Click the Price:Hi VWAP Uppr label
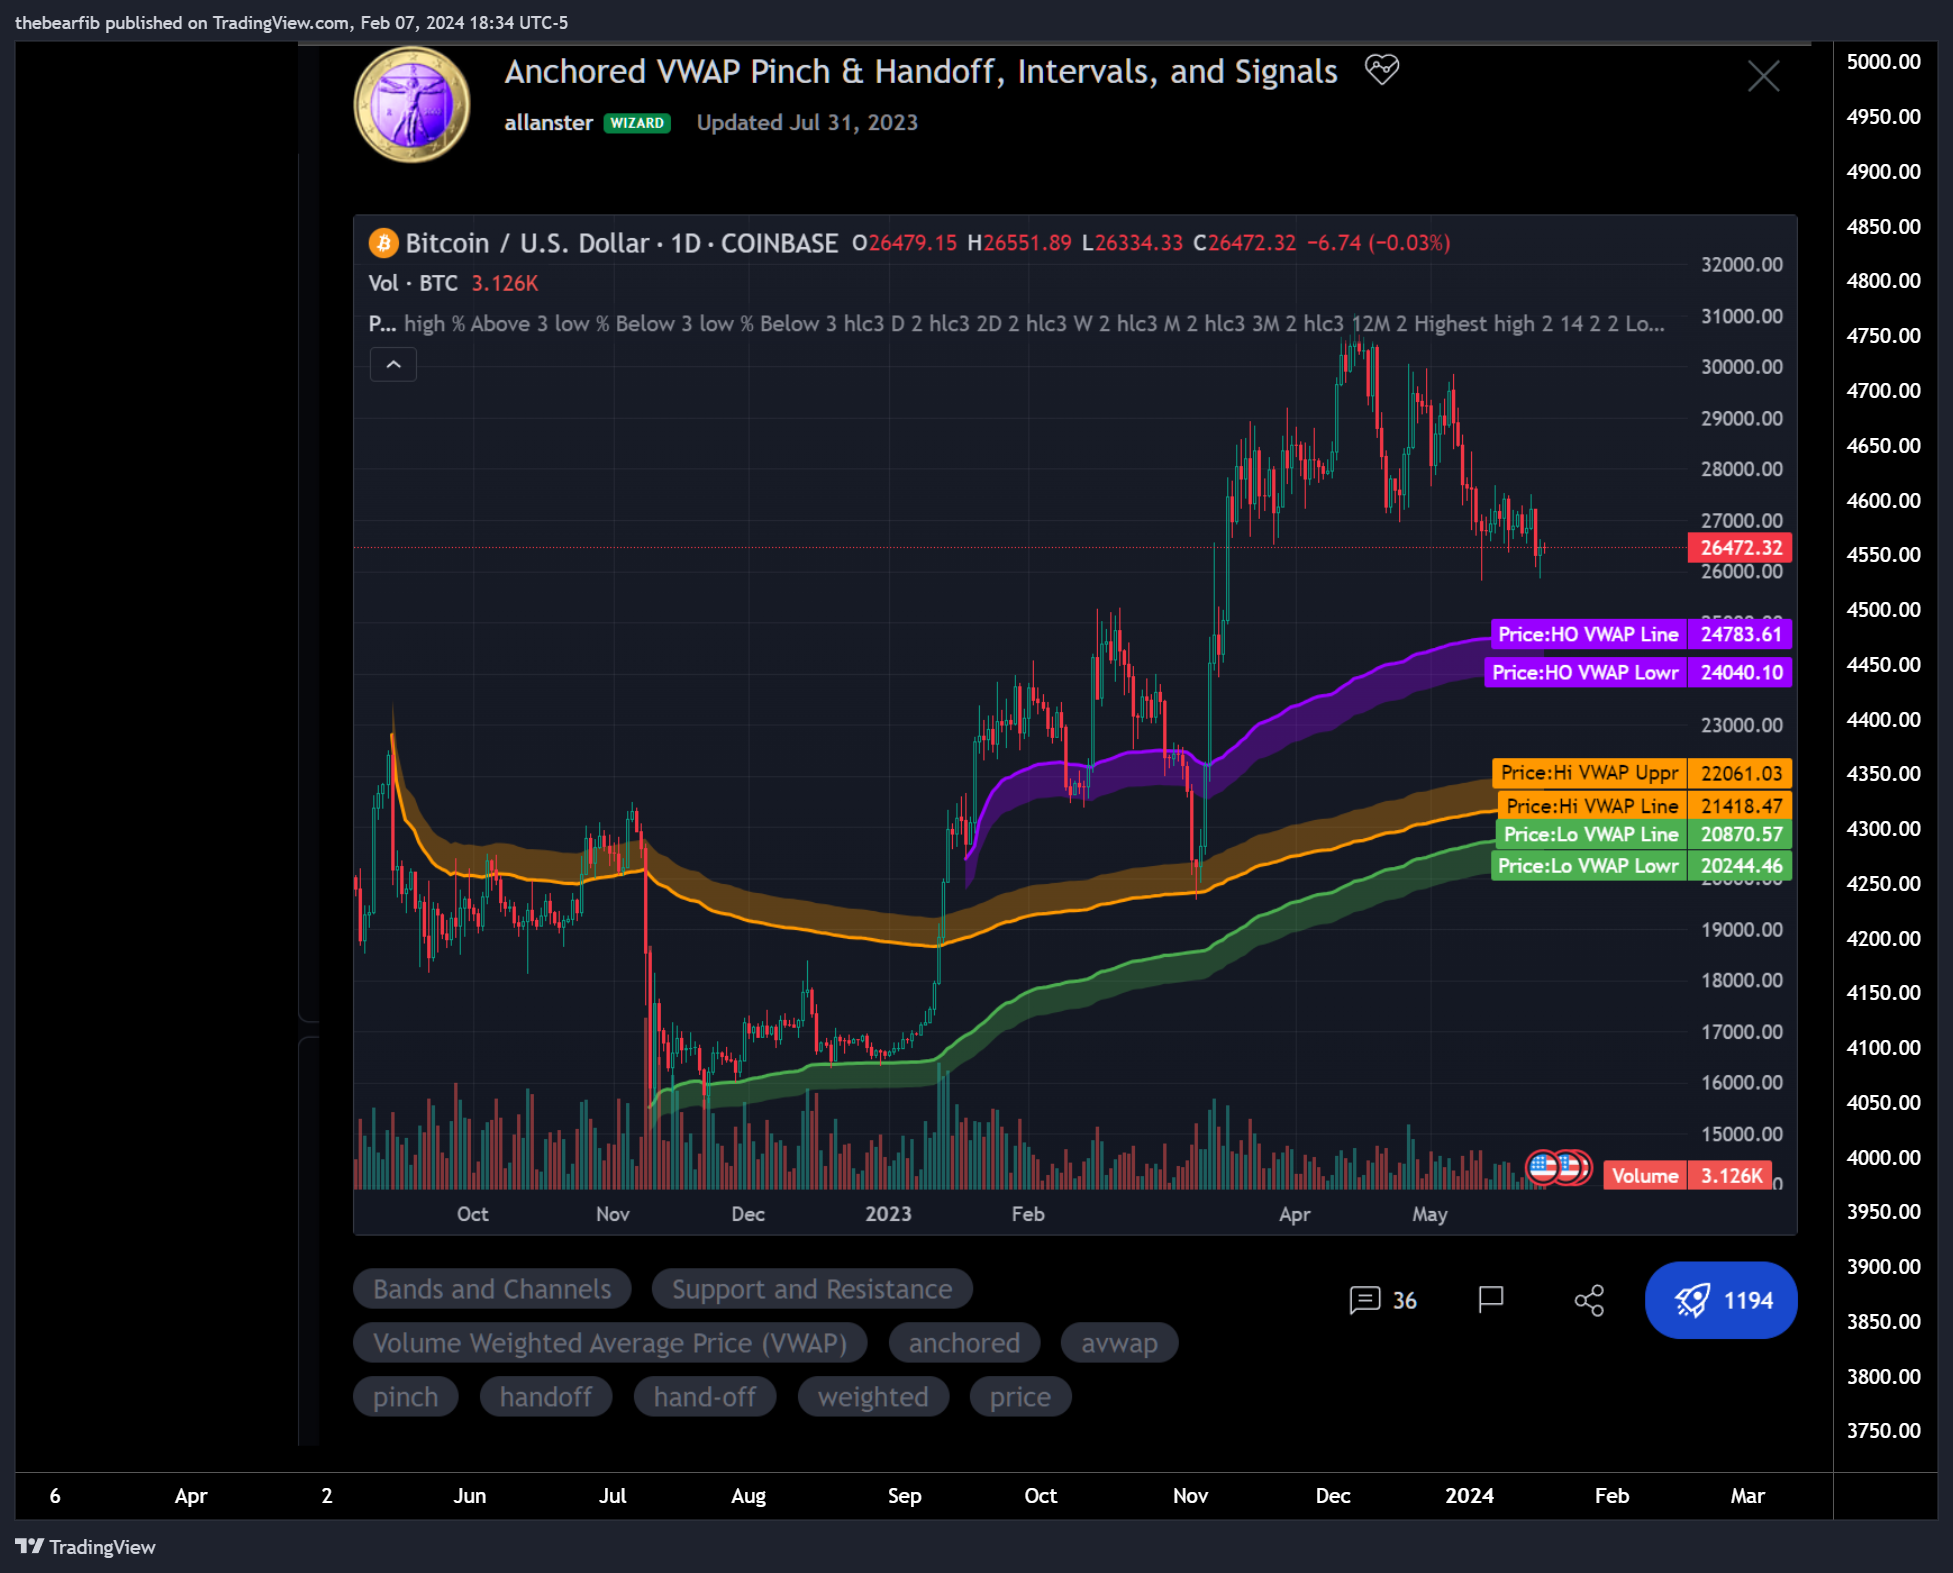The width and height of the screenshot is (1953, 1573). [1590, 773]
